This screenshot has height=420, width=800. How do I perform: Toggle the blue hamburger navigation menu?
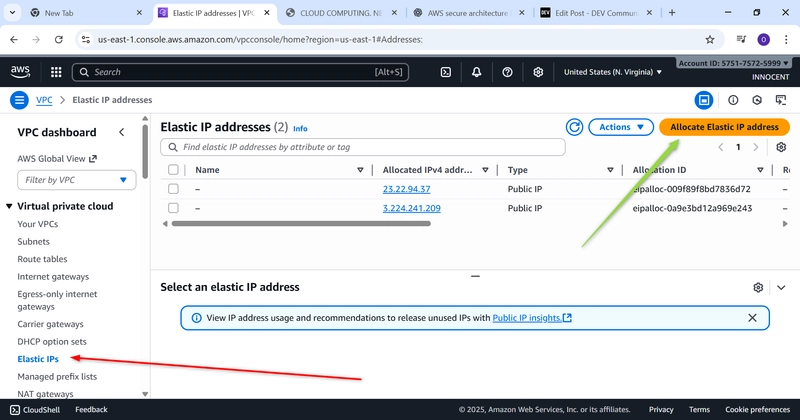pyautogui.click(x=19, y=100)
